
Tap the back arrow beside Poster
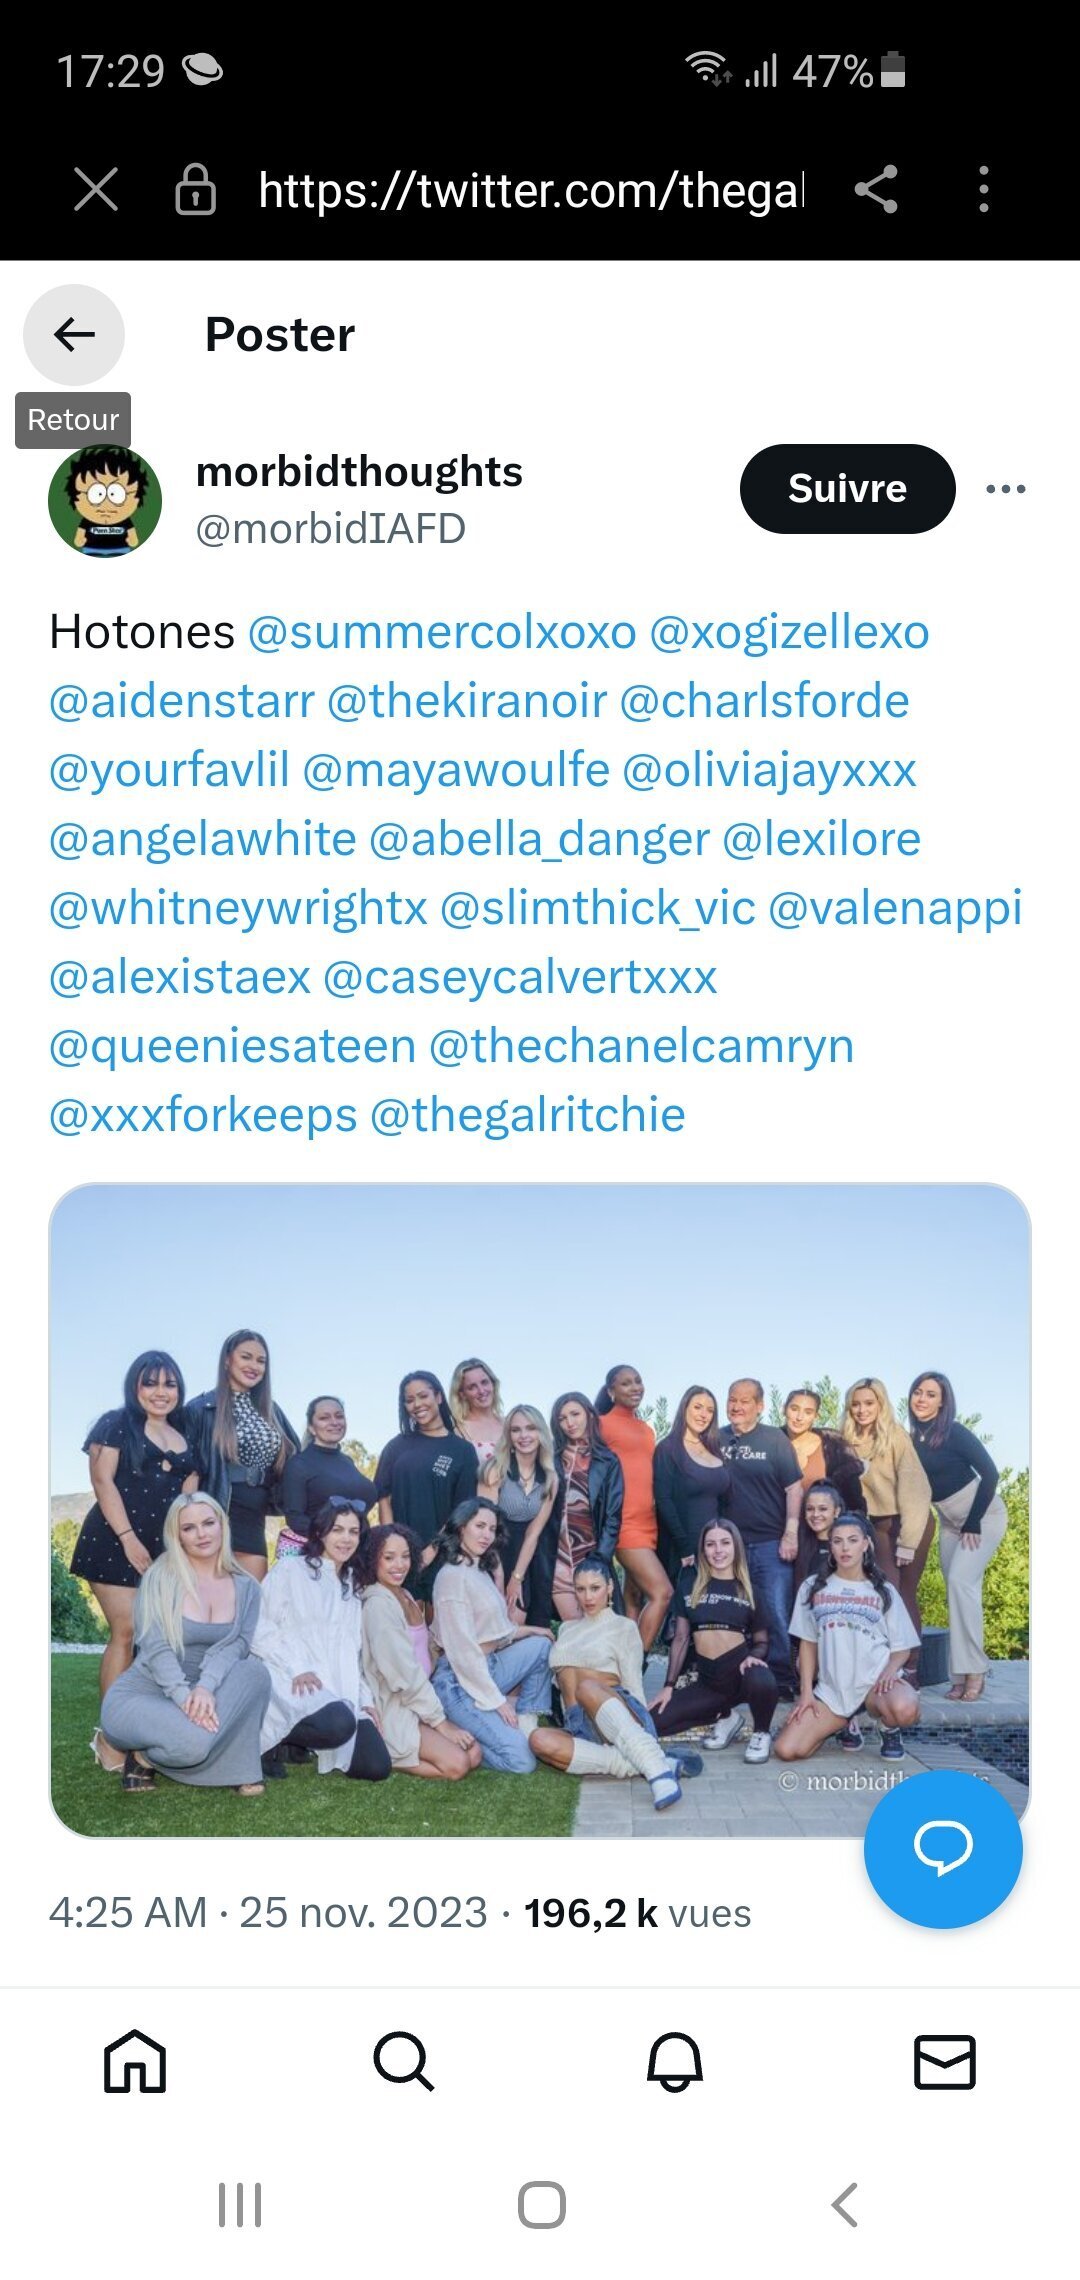[x=74, y=335]
